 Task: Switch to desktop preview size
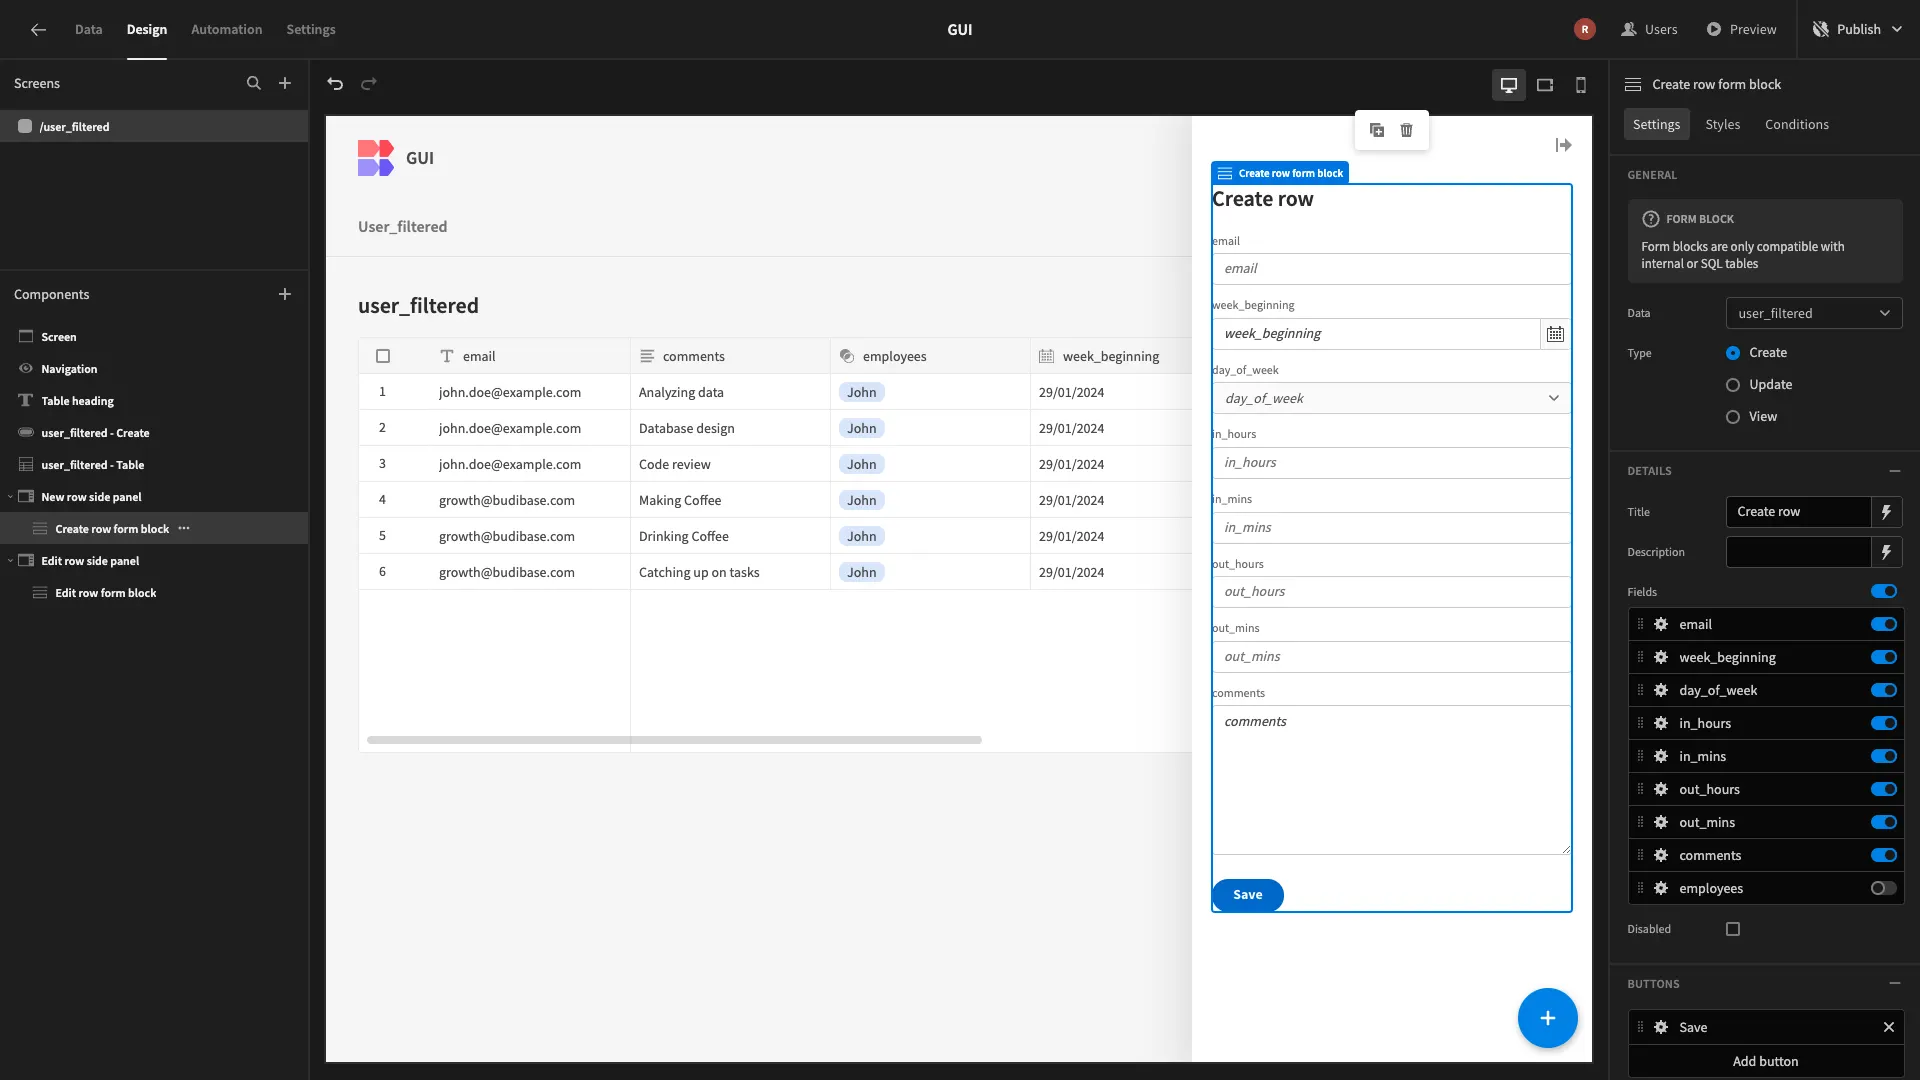point(1509,85)
